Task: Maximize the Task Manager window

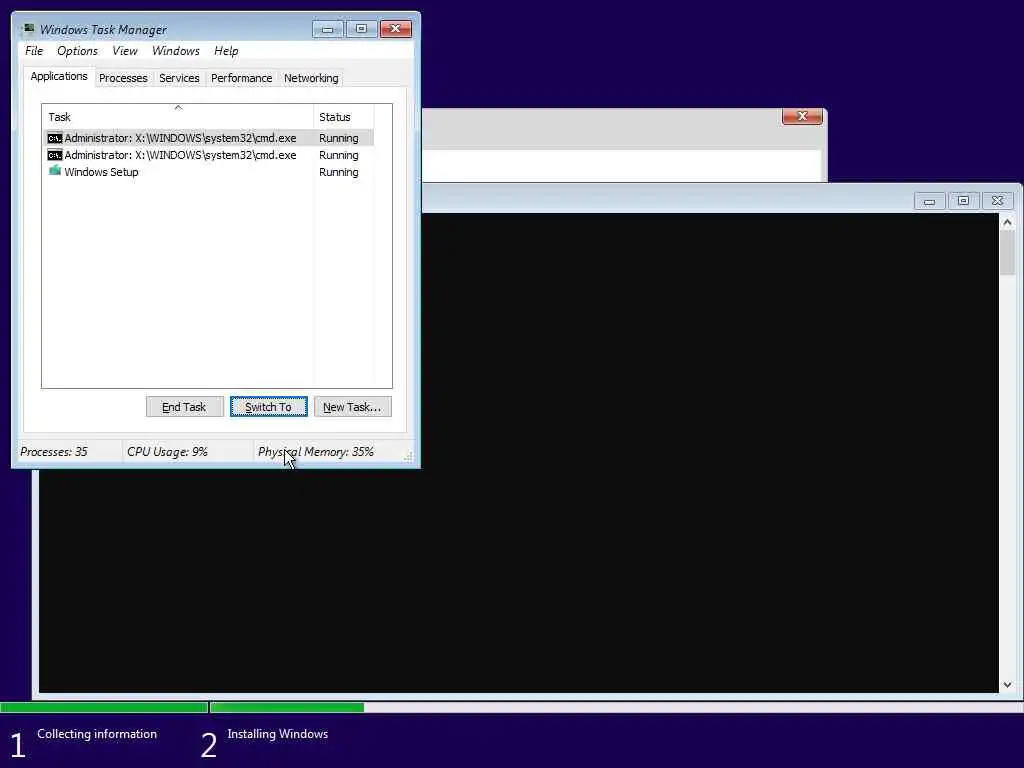Action: click(x=361, y=29)
